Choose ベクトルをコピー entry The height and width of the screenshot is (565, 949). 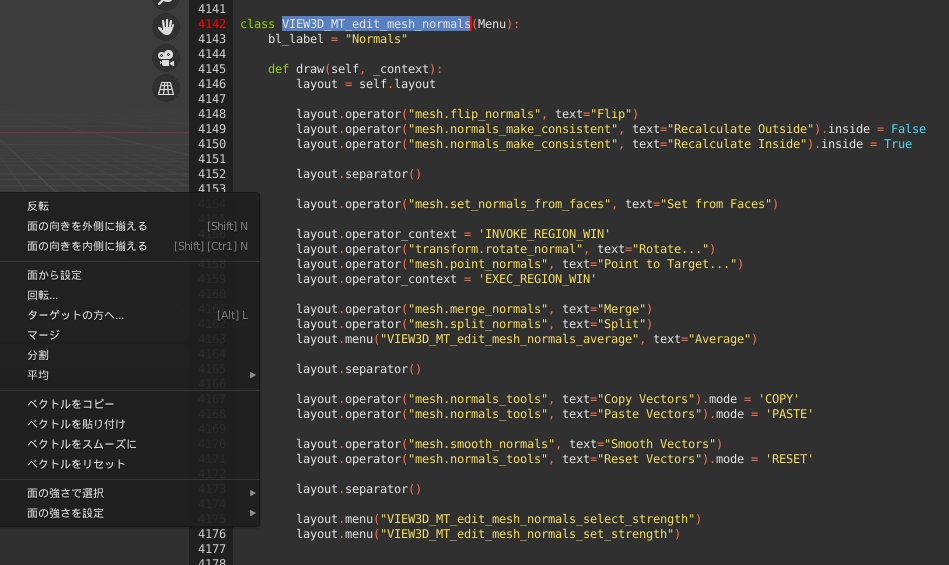130,404
